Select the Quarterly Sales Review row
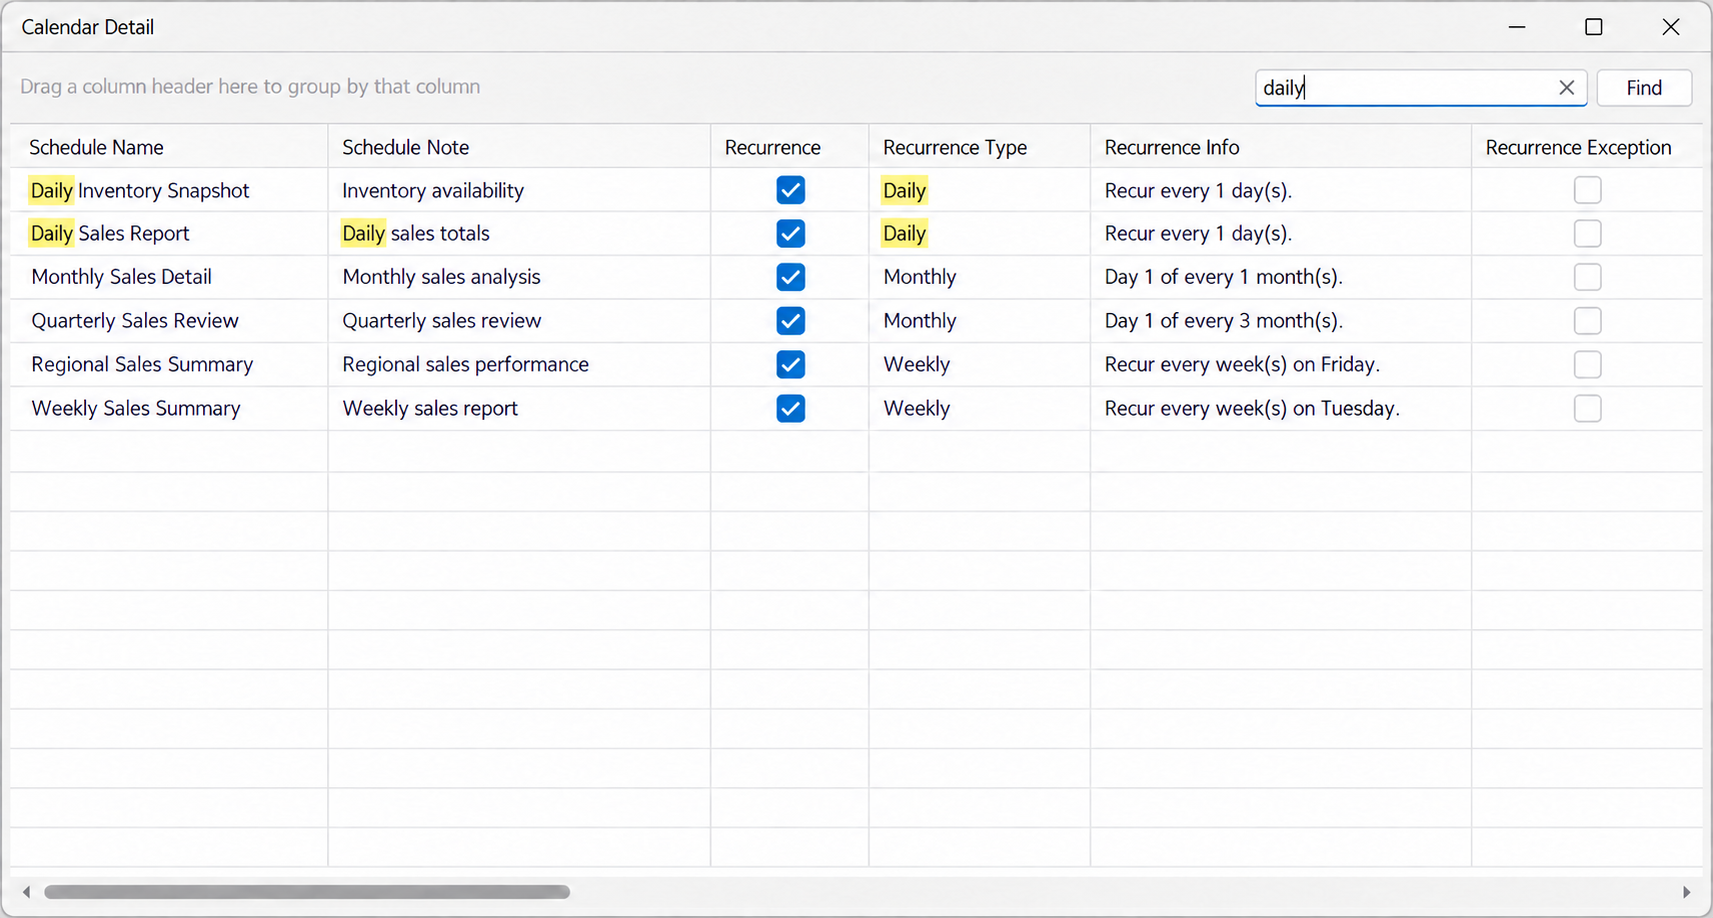 (856, 321)
